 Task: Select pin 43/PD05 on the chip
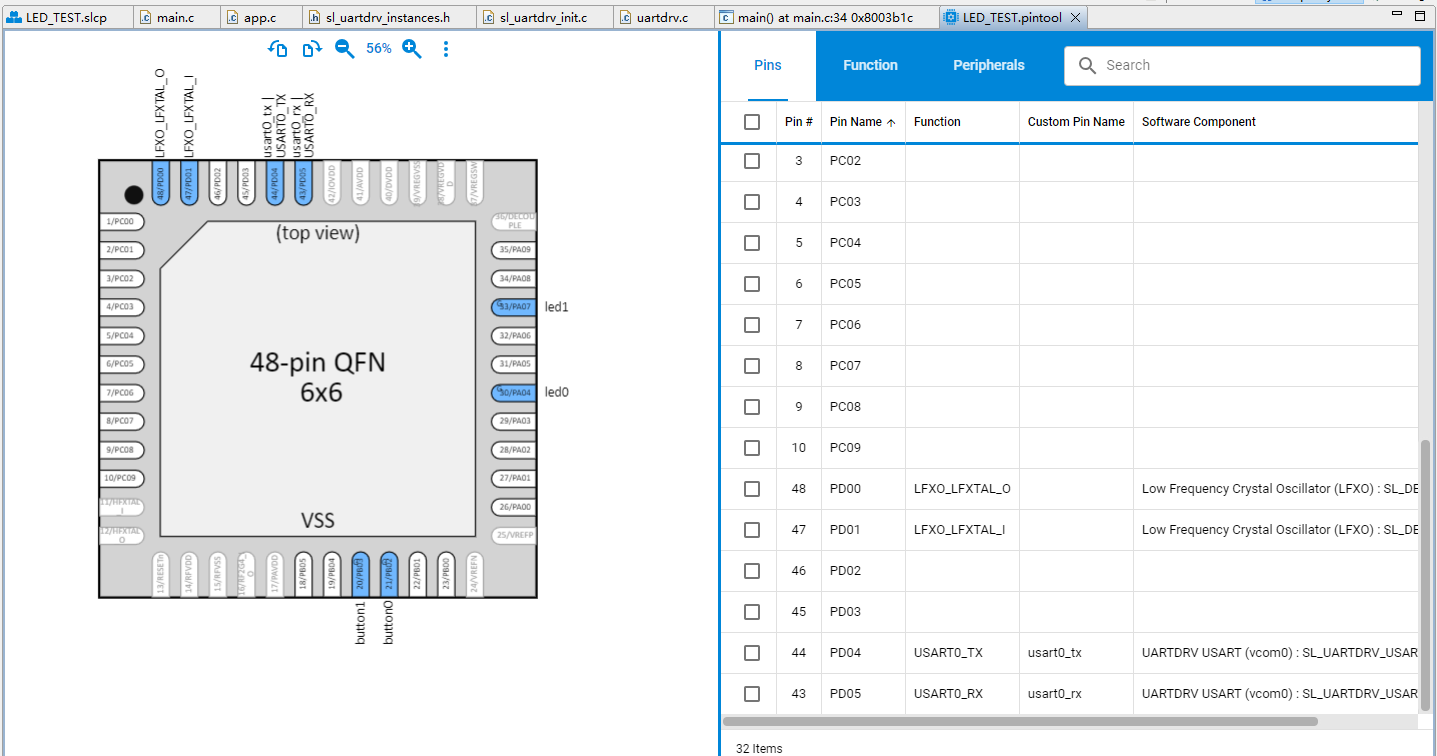click(304, 184)
